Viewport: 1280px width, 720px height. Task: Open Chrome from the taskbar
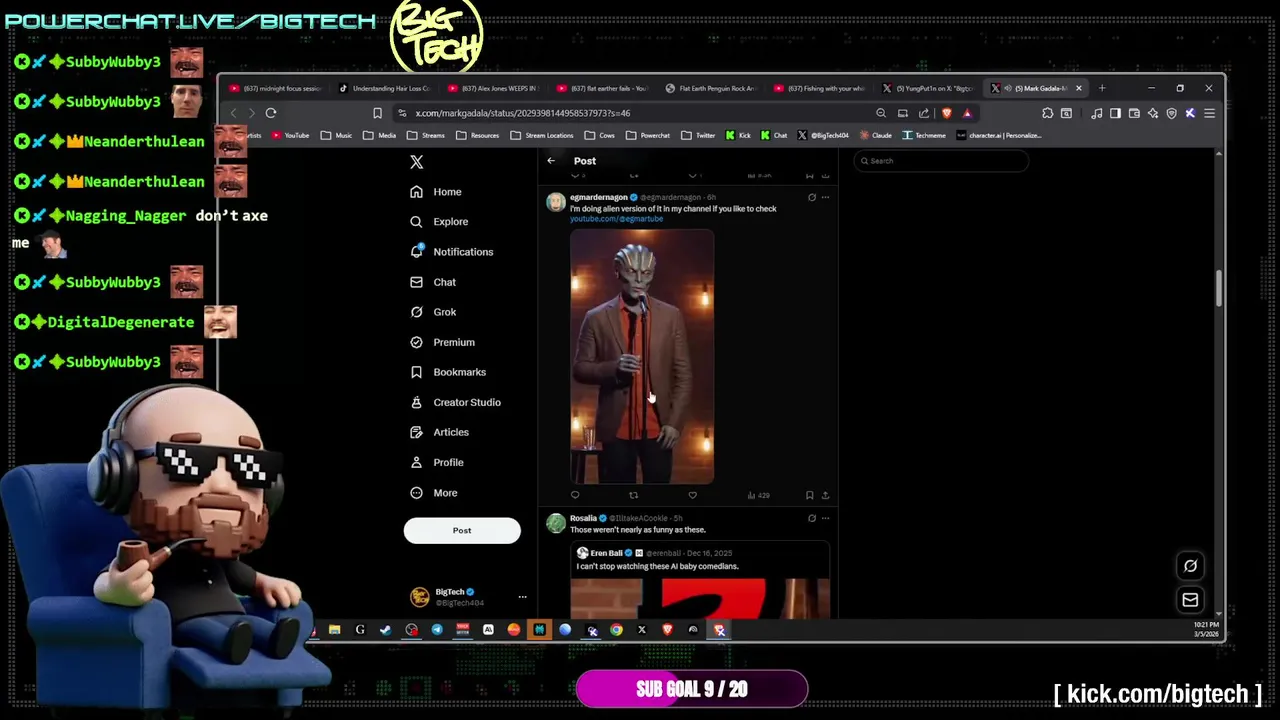point(616,630)
